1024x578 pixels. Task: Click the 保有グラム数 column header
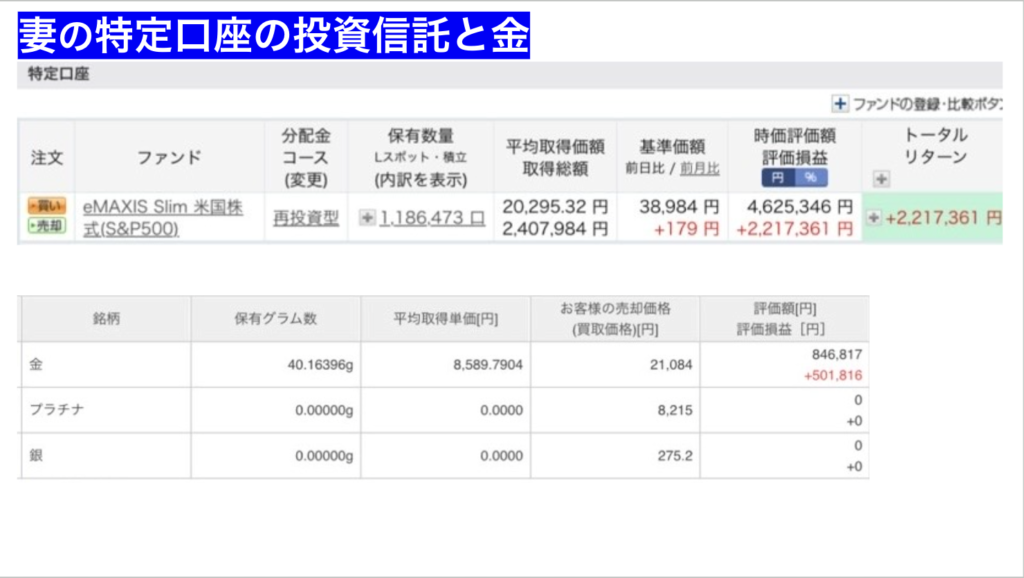tap(275, 319)
